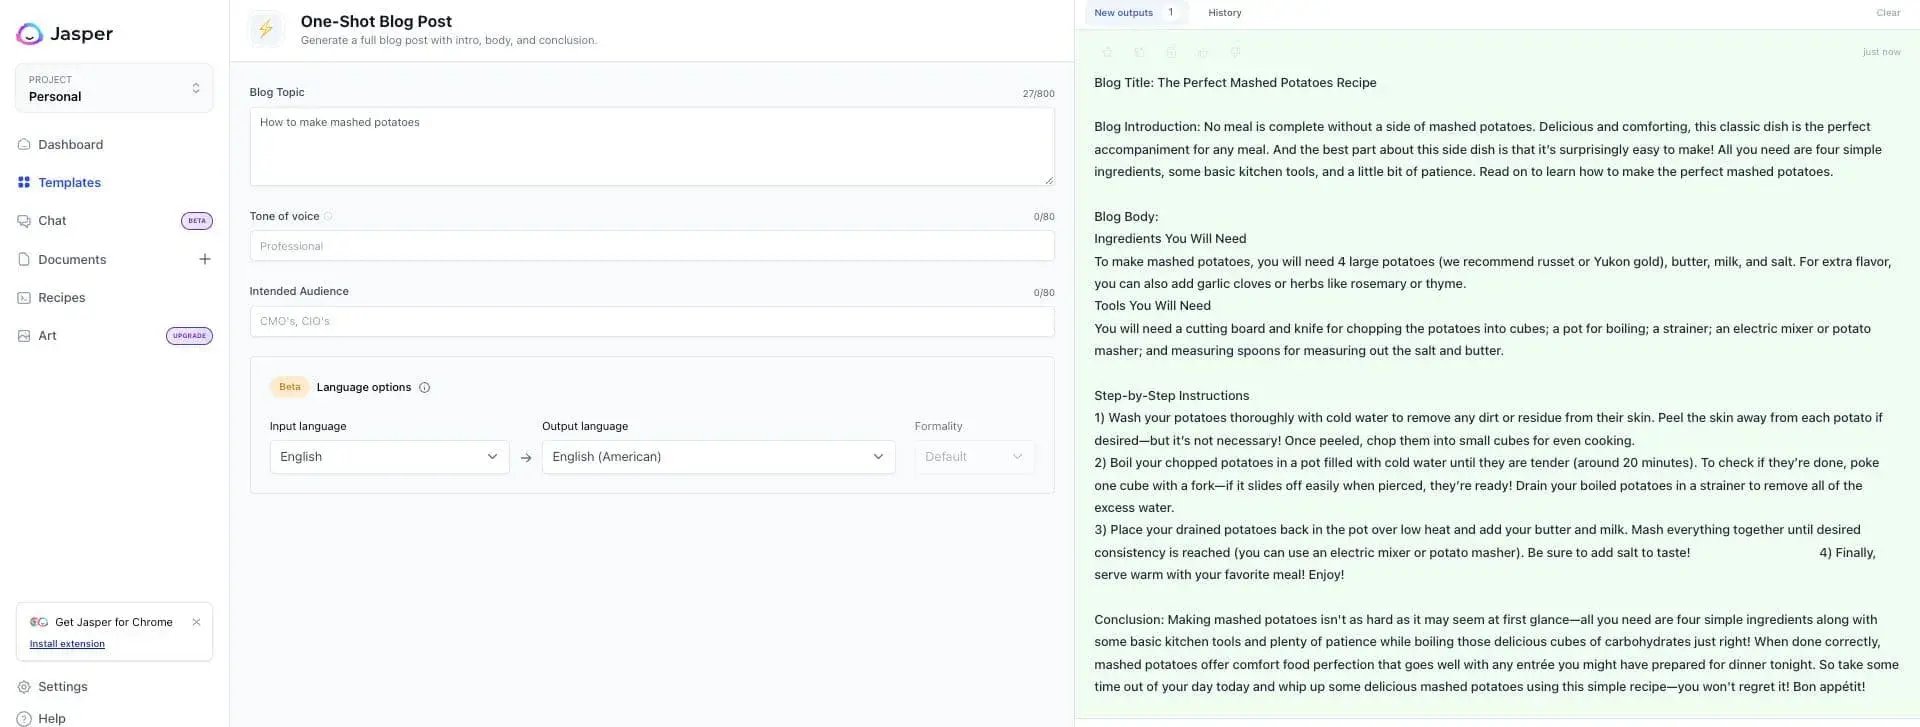Click the BETA badge beside Chat
1920x727 pixels.
197,221
